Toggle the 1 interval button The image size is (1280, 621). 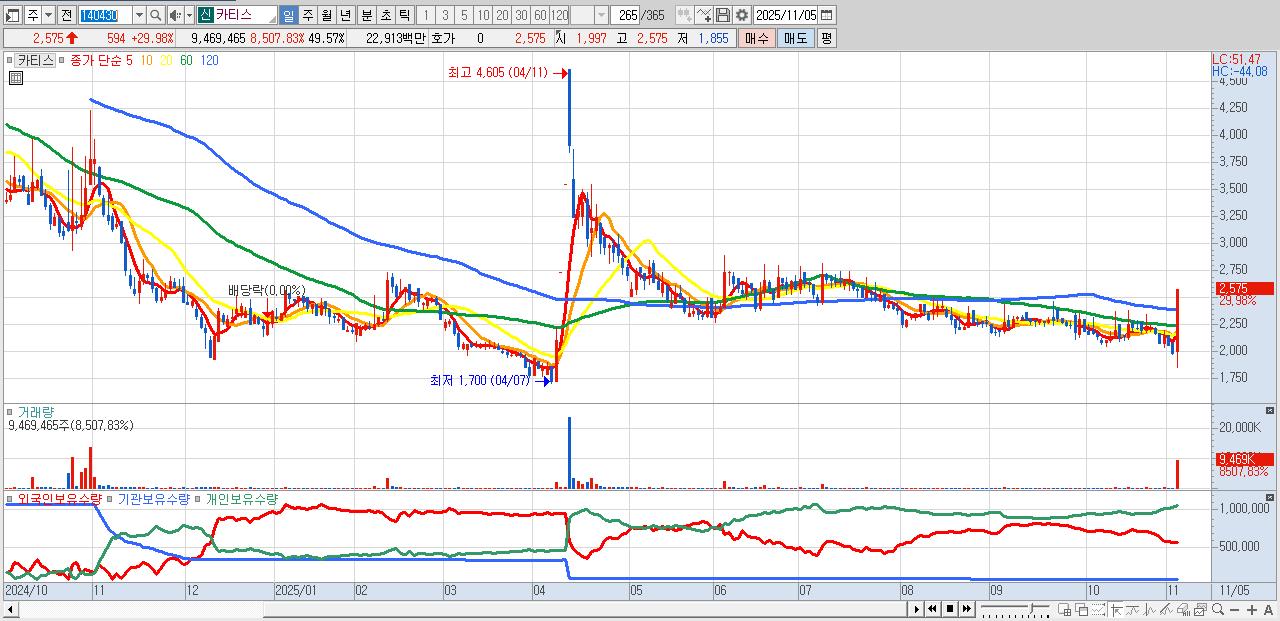click(x=425, y=16)
